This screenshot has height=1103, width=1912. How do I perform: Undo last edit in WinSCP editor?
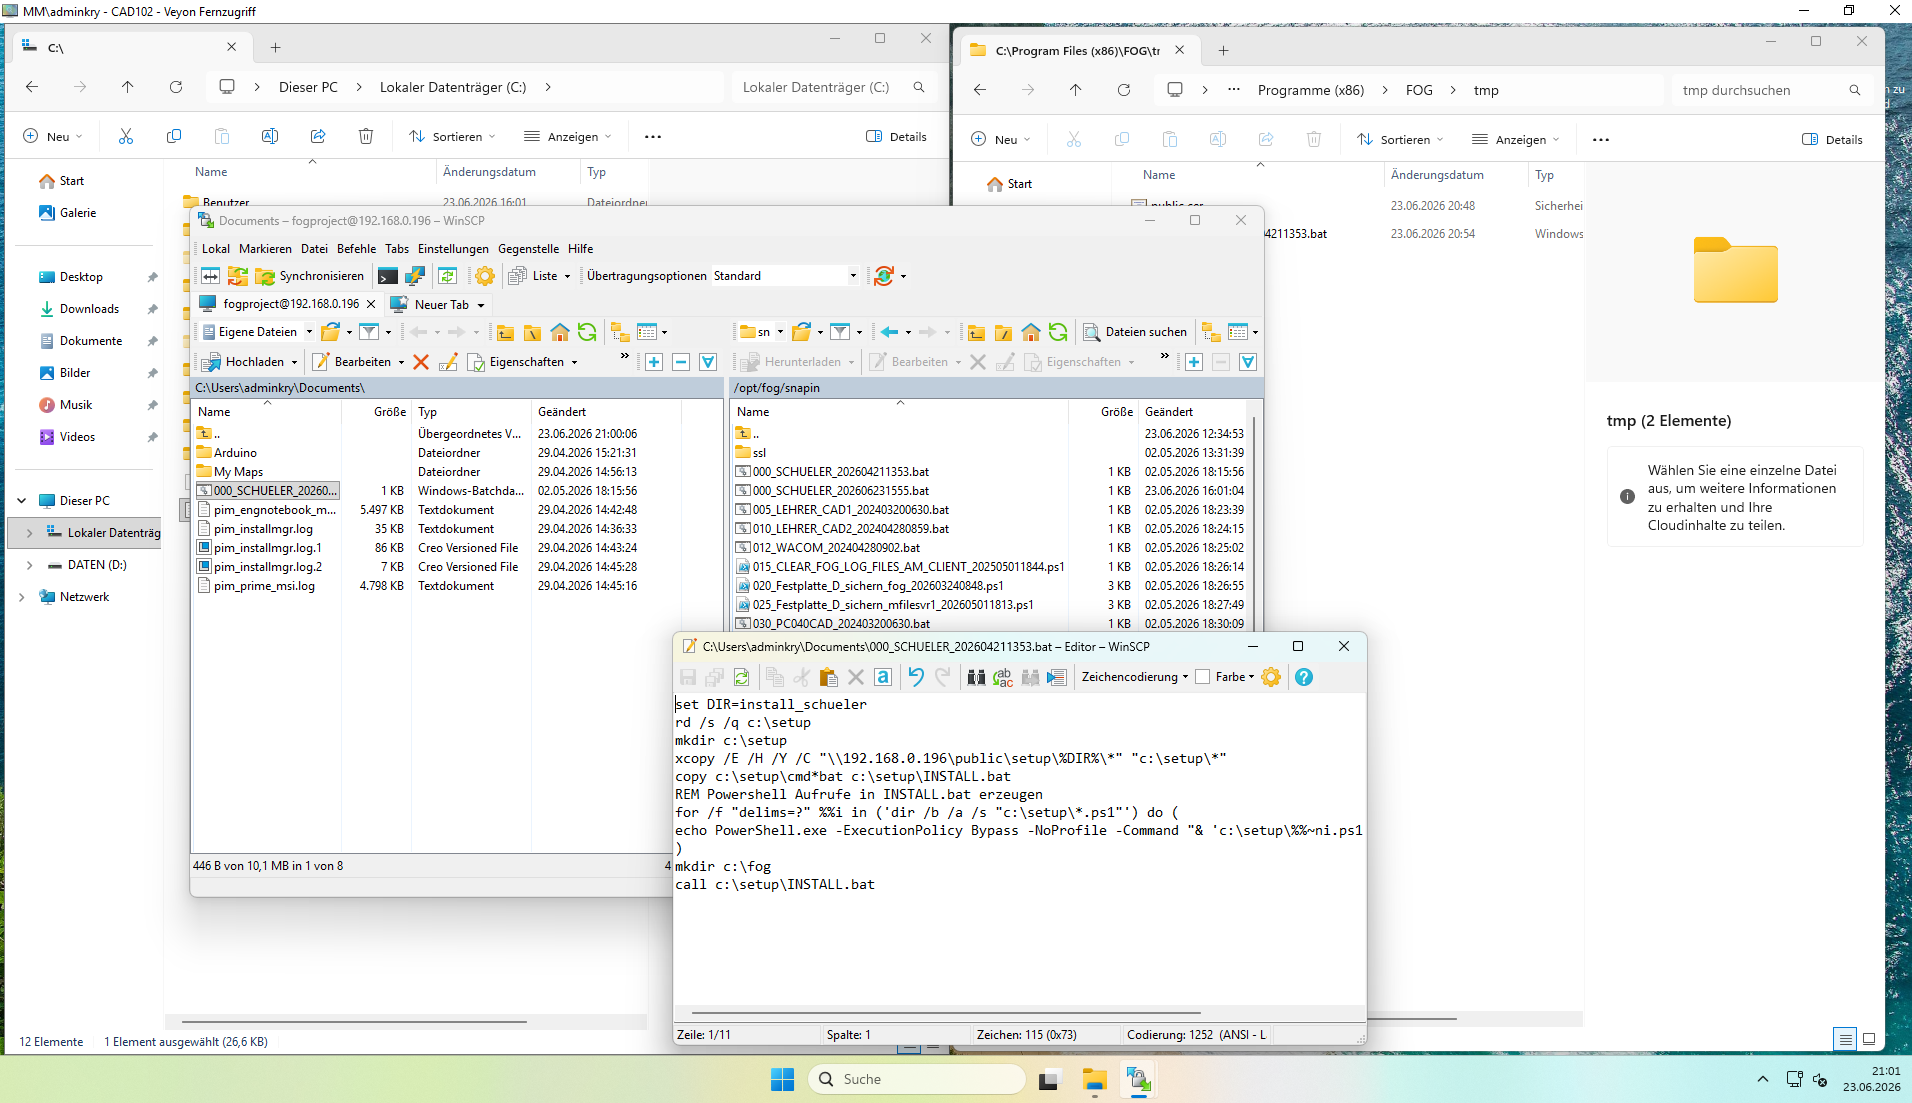916,677
